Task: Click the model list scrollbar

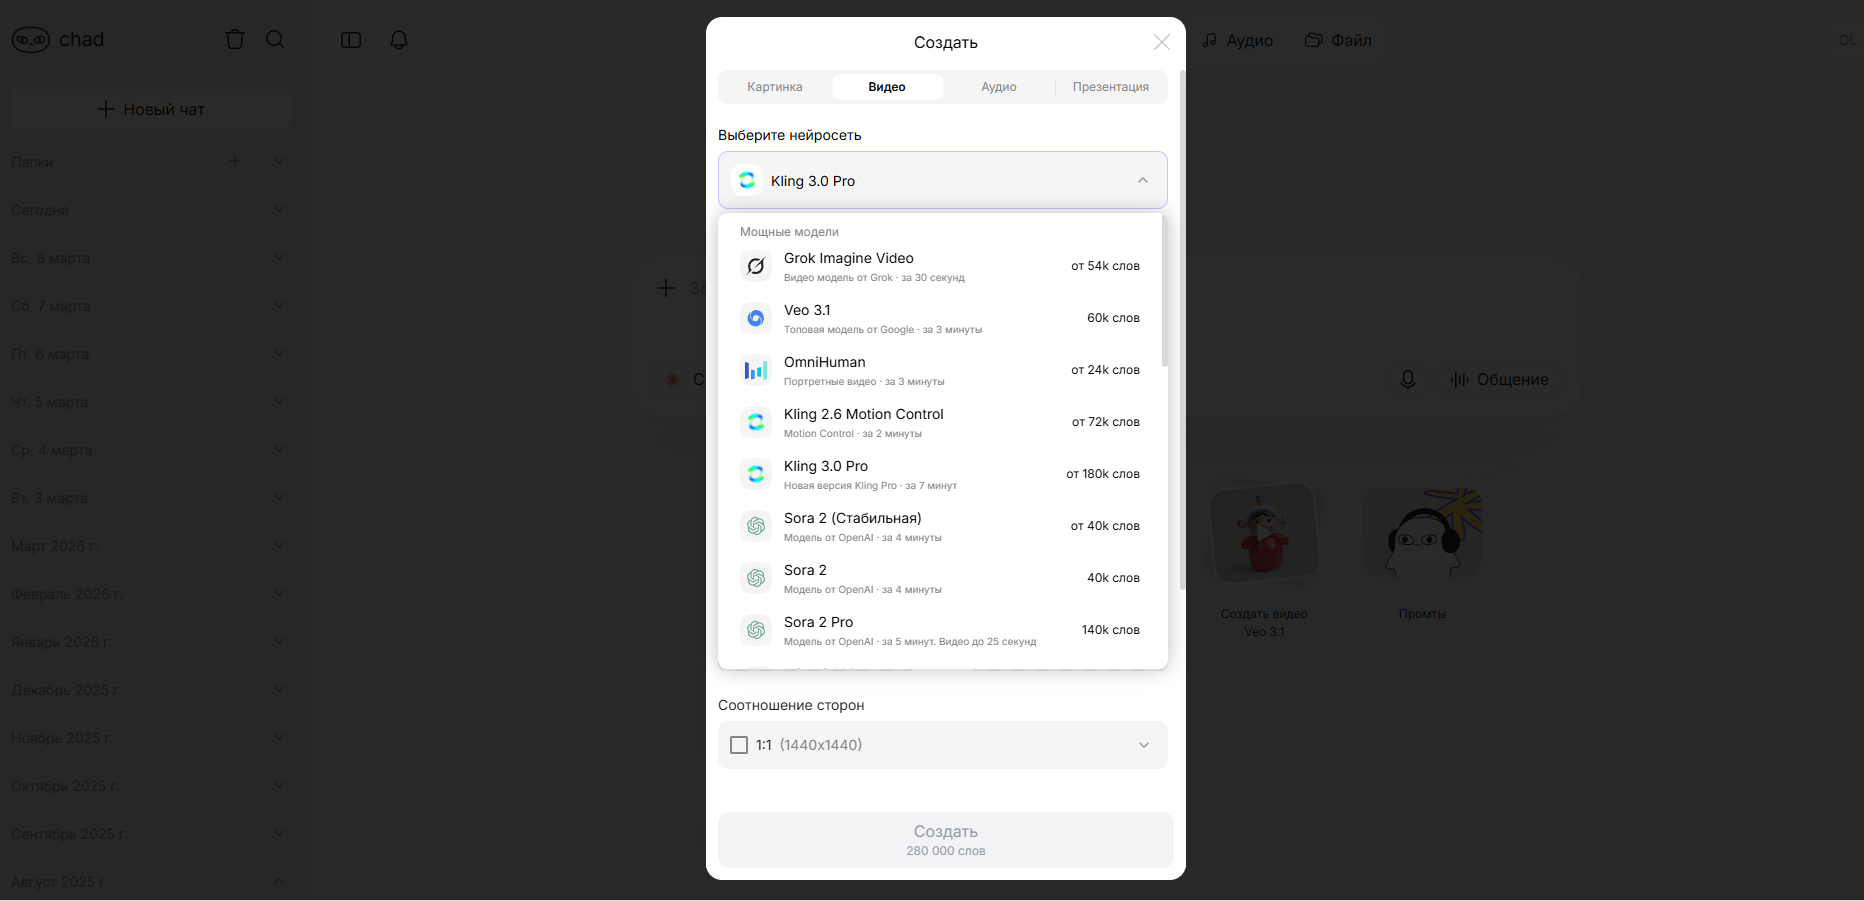Action: pyautogui.click(x=1164, y=292)
